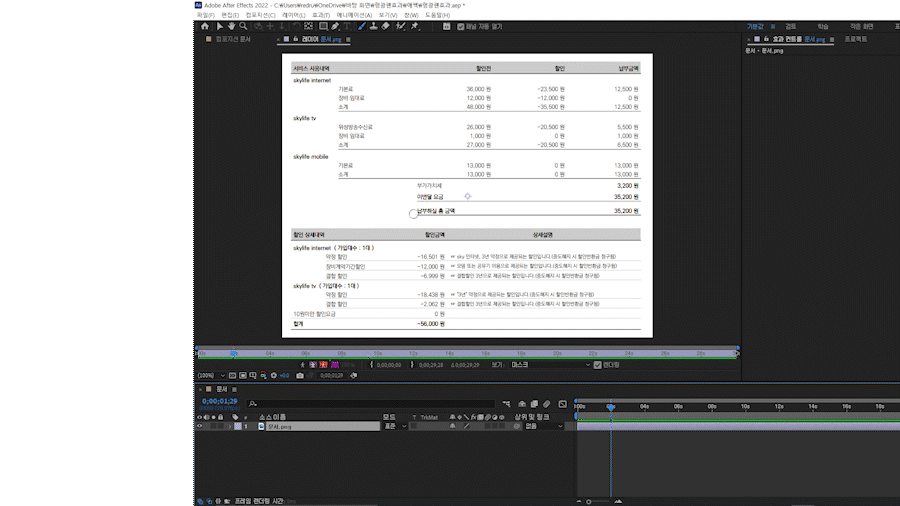This screenshot has width=900, height=506.
Task: Switch to the 프로젝트 panel tab
Action: (x=856, y=39)
